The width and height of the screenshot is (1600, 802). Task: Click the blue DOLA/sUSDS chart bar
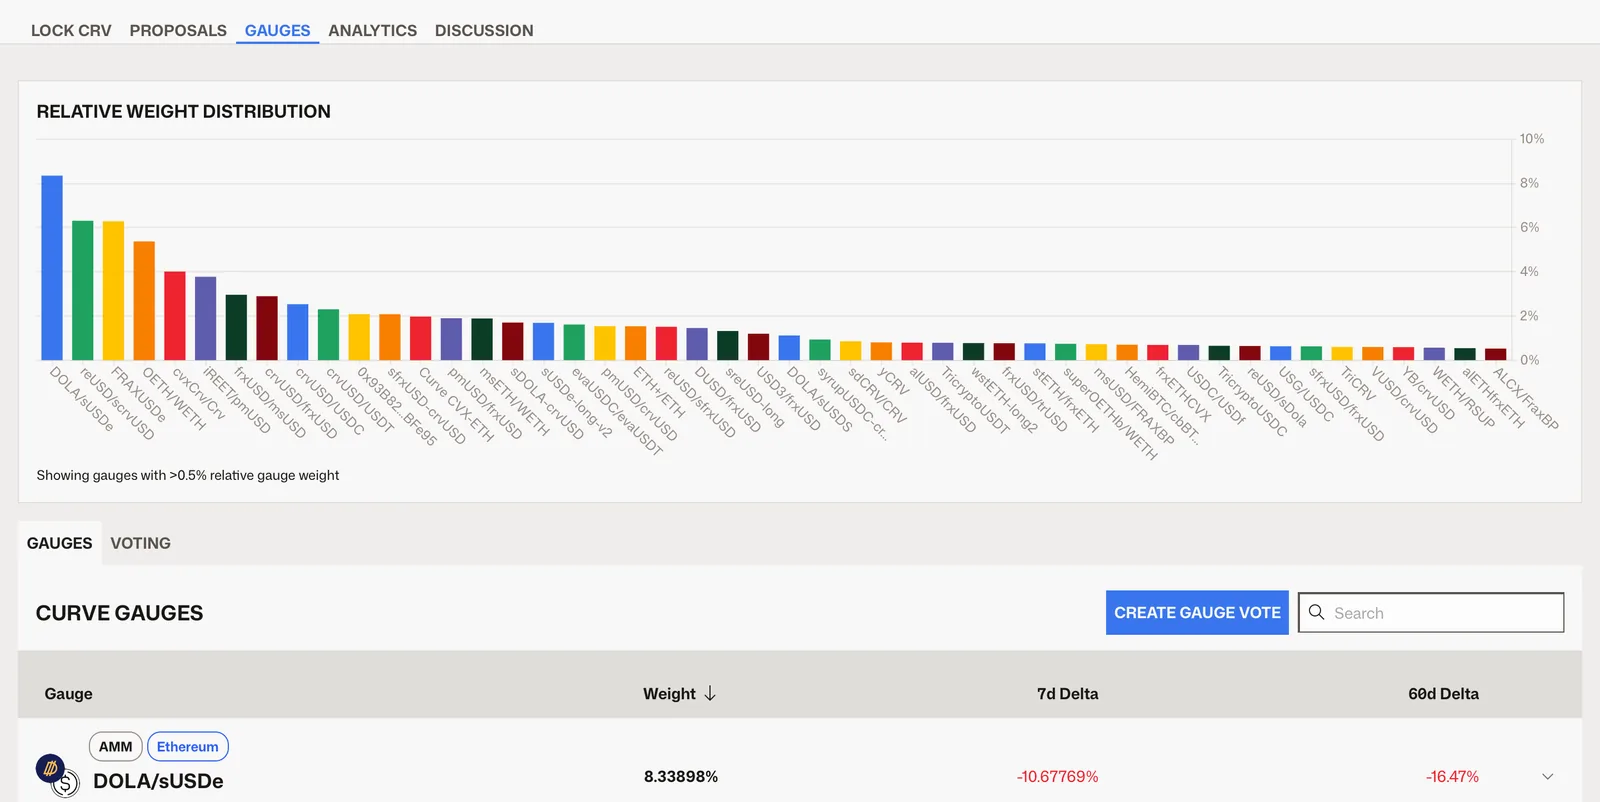789,348
